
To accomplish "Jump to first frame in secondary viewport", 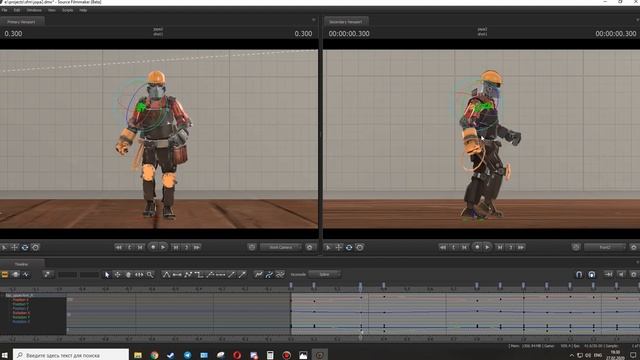I will coord(442,247).
